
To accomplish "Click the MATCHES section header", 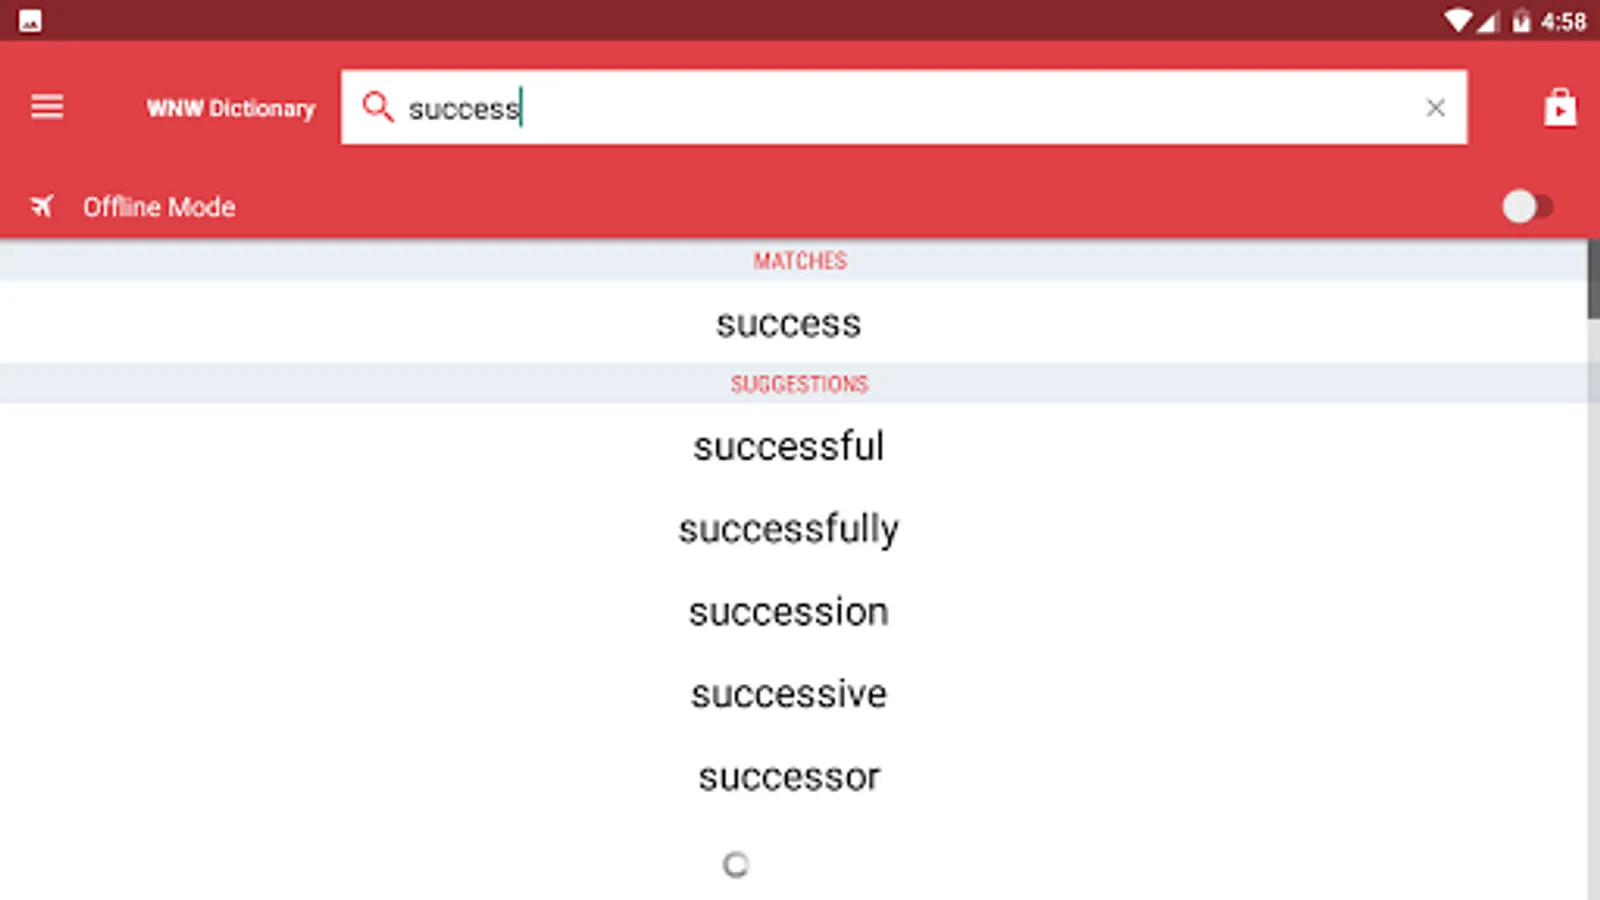I will (x=799, y=261).
